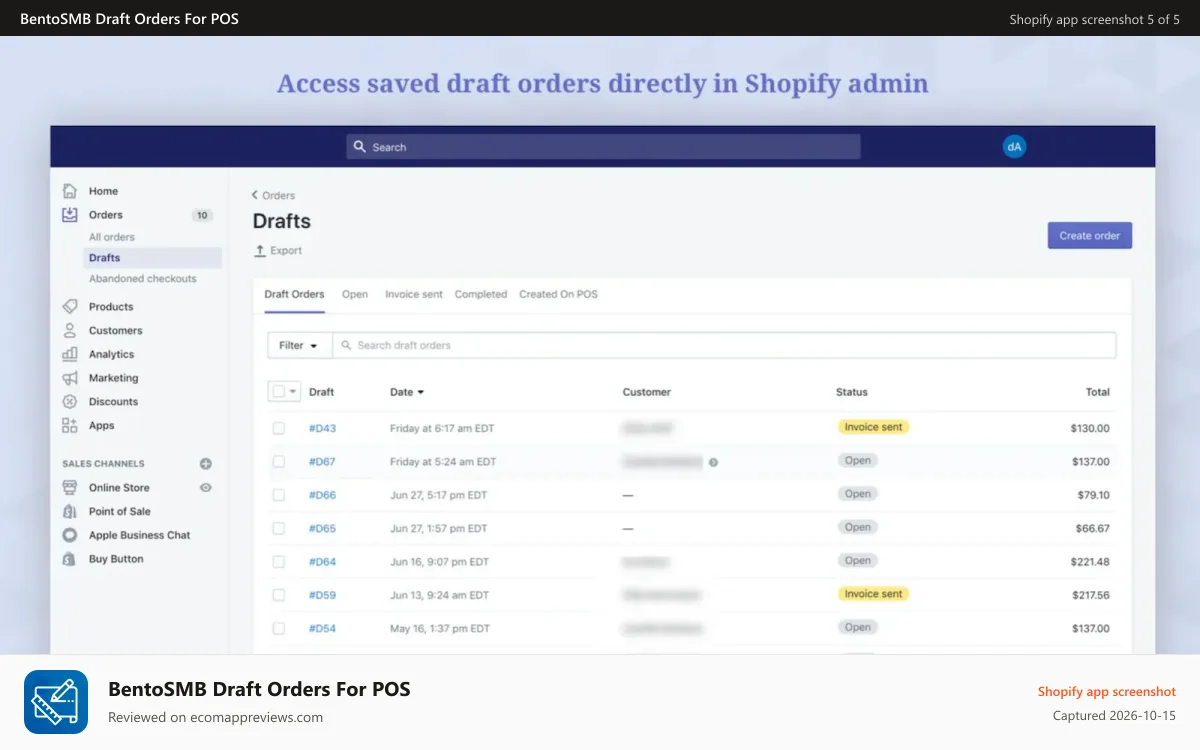Screen dimensions: 1200x750
Task: Open Drafts in sidebar
Action: pyautogui.click(x=153, y=258)
